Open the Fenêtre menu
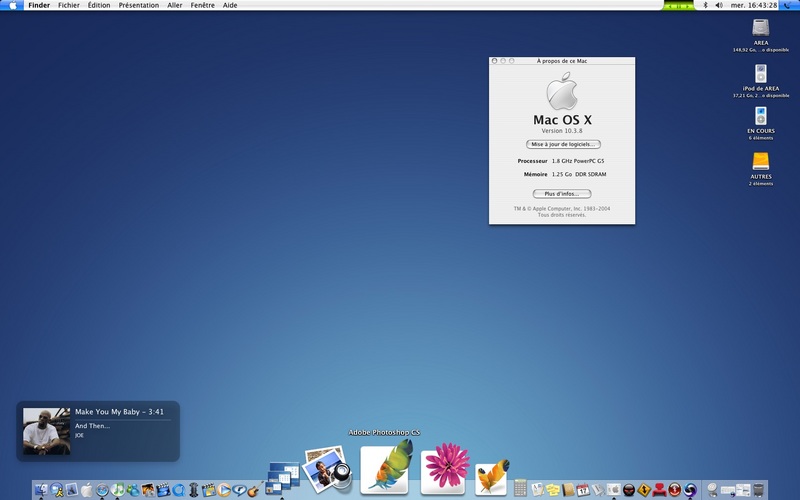Image resolution: width=800 pixels, height=500 pixels. pyautogui.click(x=203, y=5)
